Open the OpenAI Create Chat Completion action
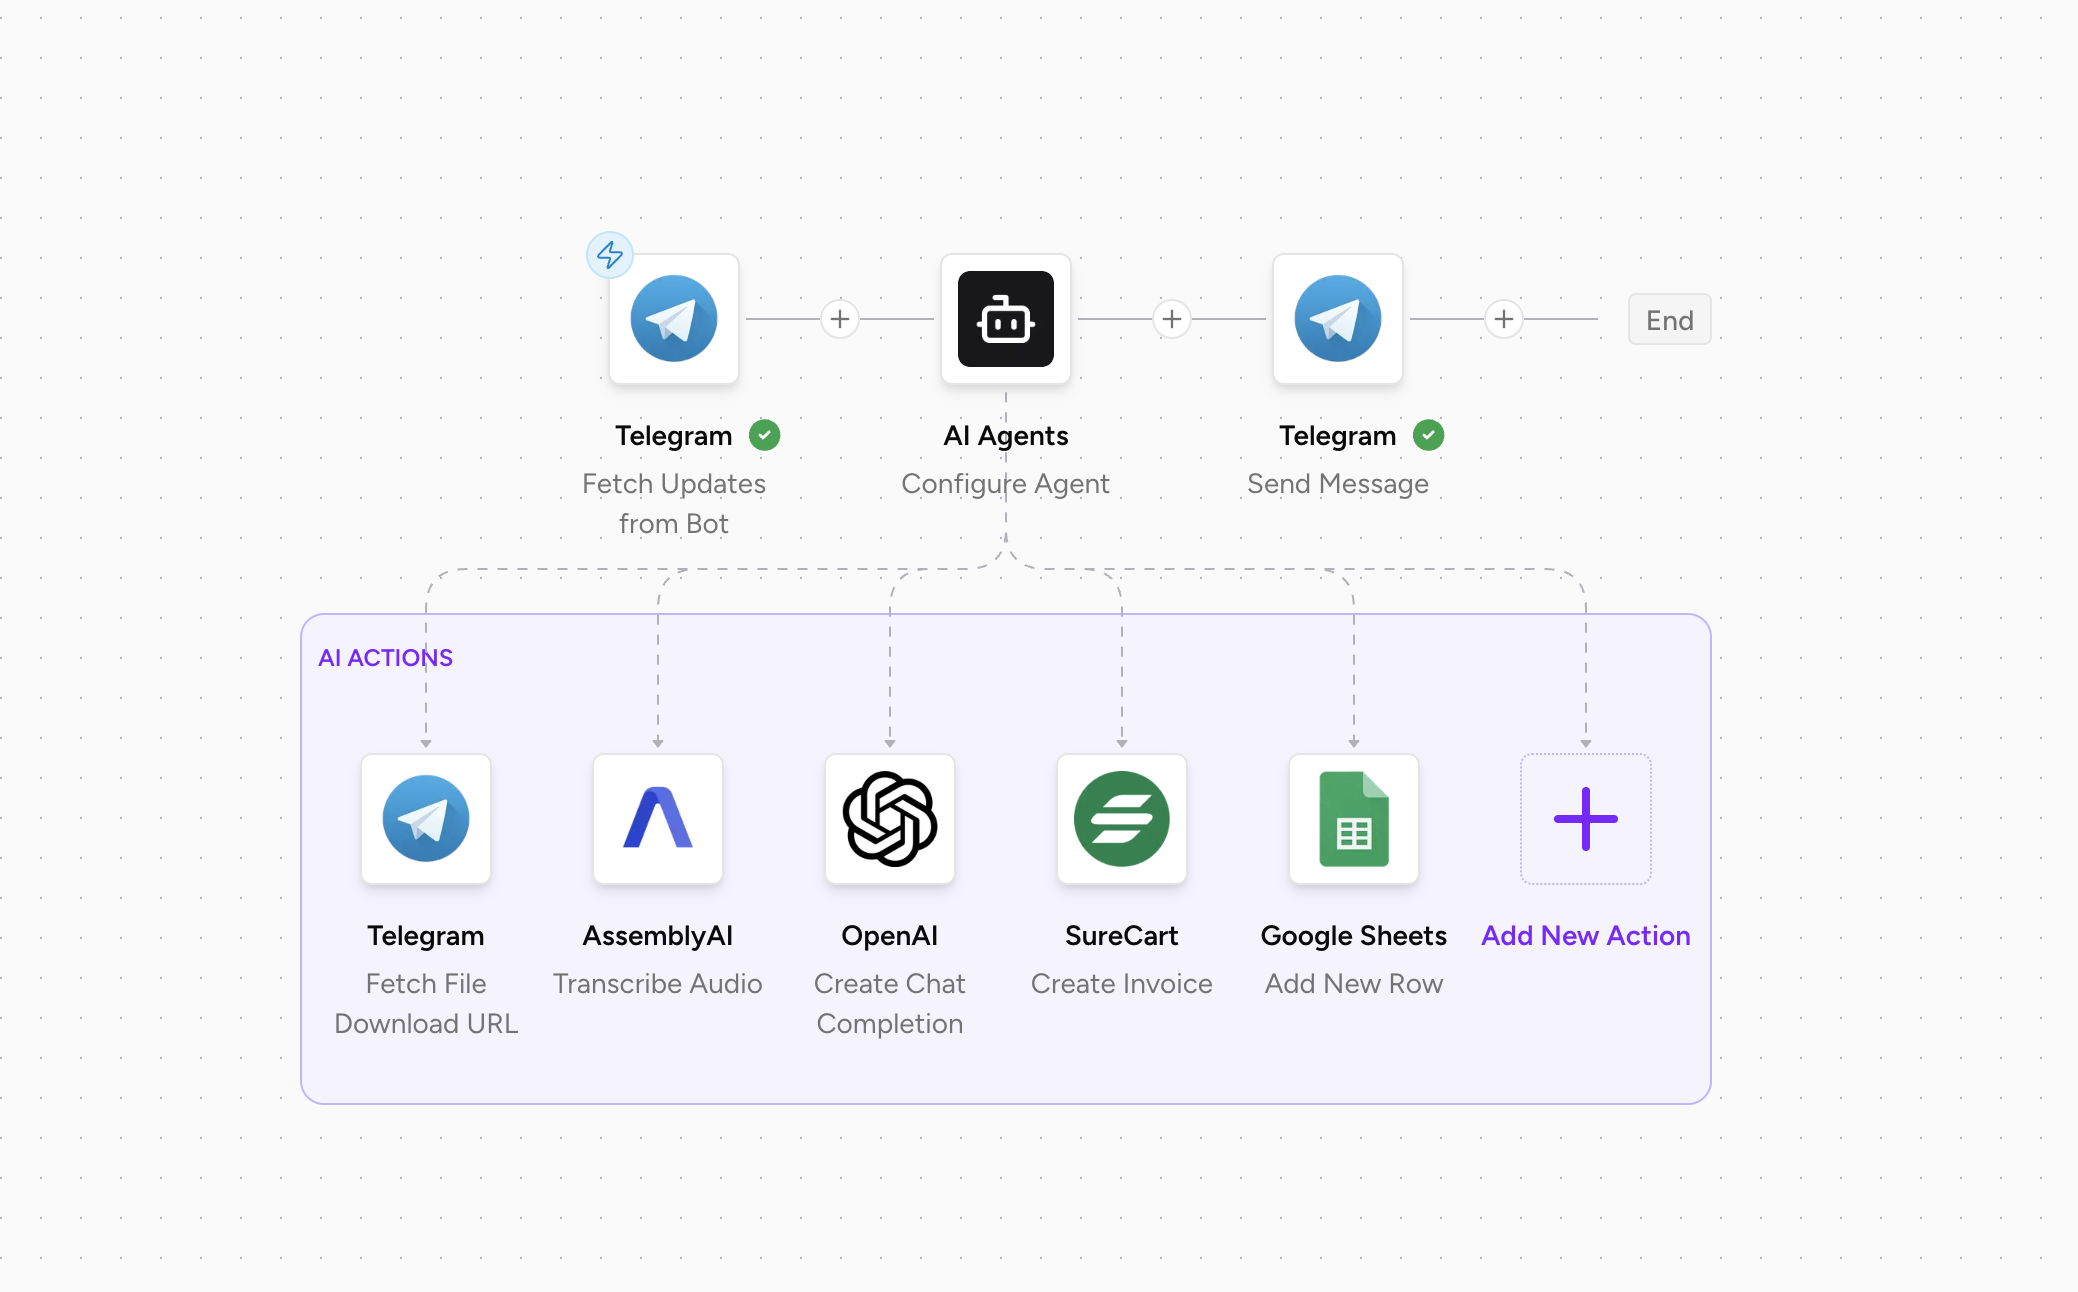The image size is (2078, 1292). (890, 819)
